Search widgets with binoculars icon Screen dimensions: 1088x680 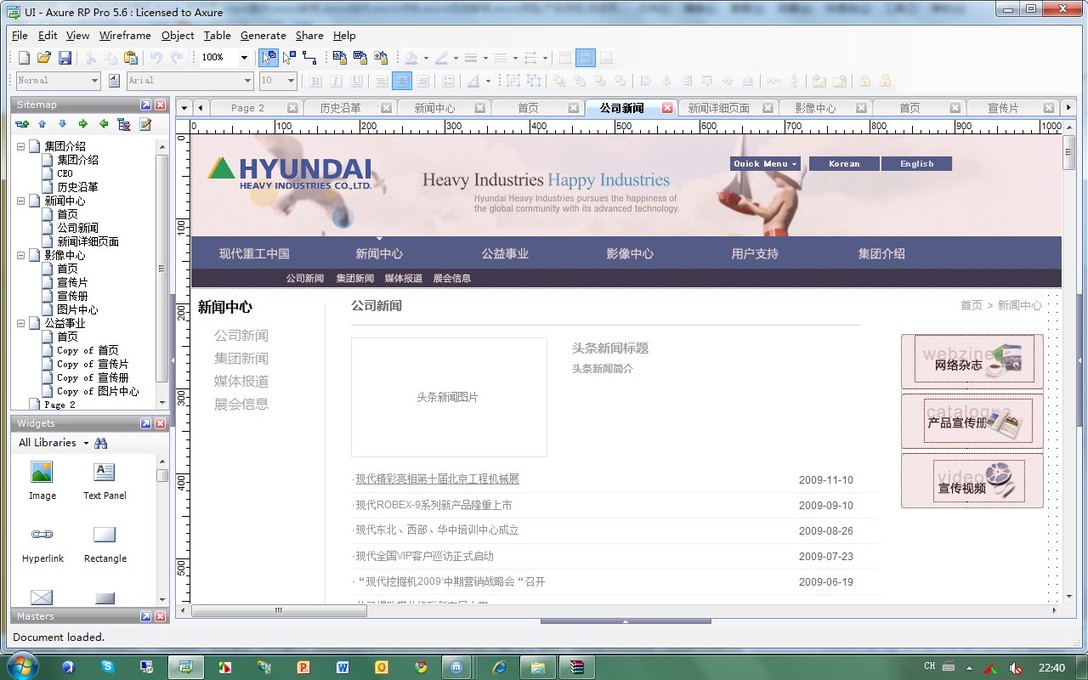[101, 443]
